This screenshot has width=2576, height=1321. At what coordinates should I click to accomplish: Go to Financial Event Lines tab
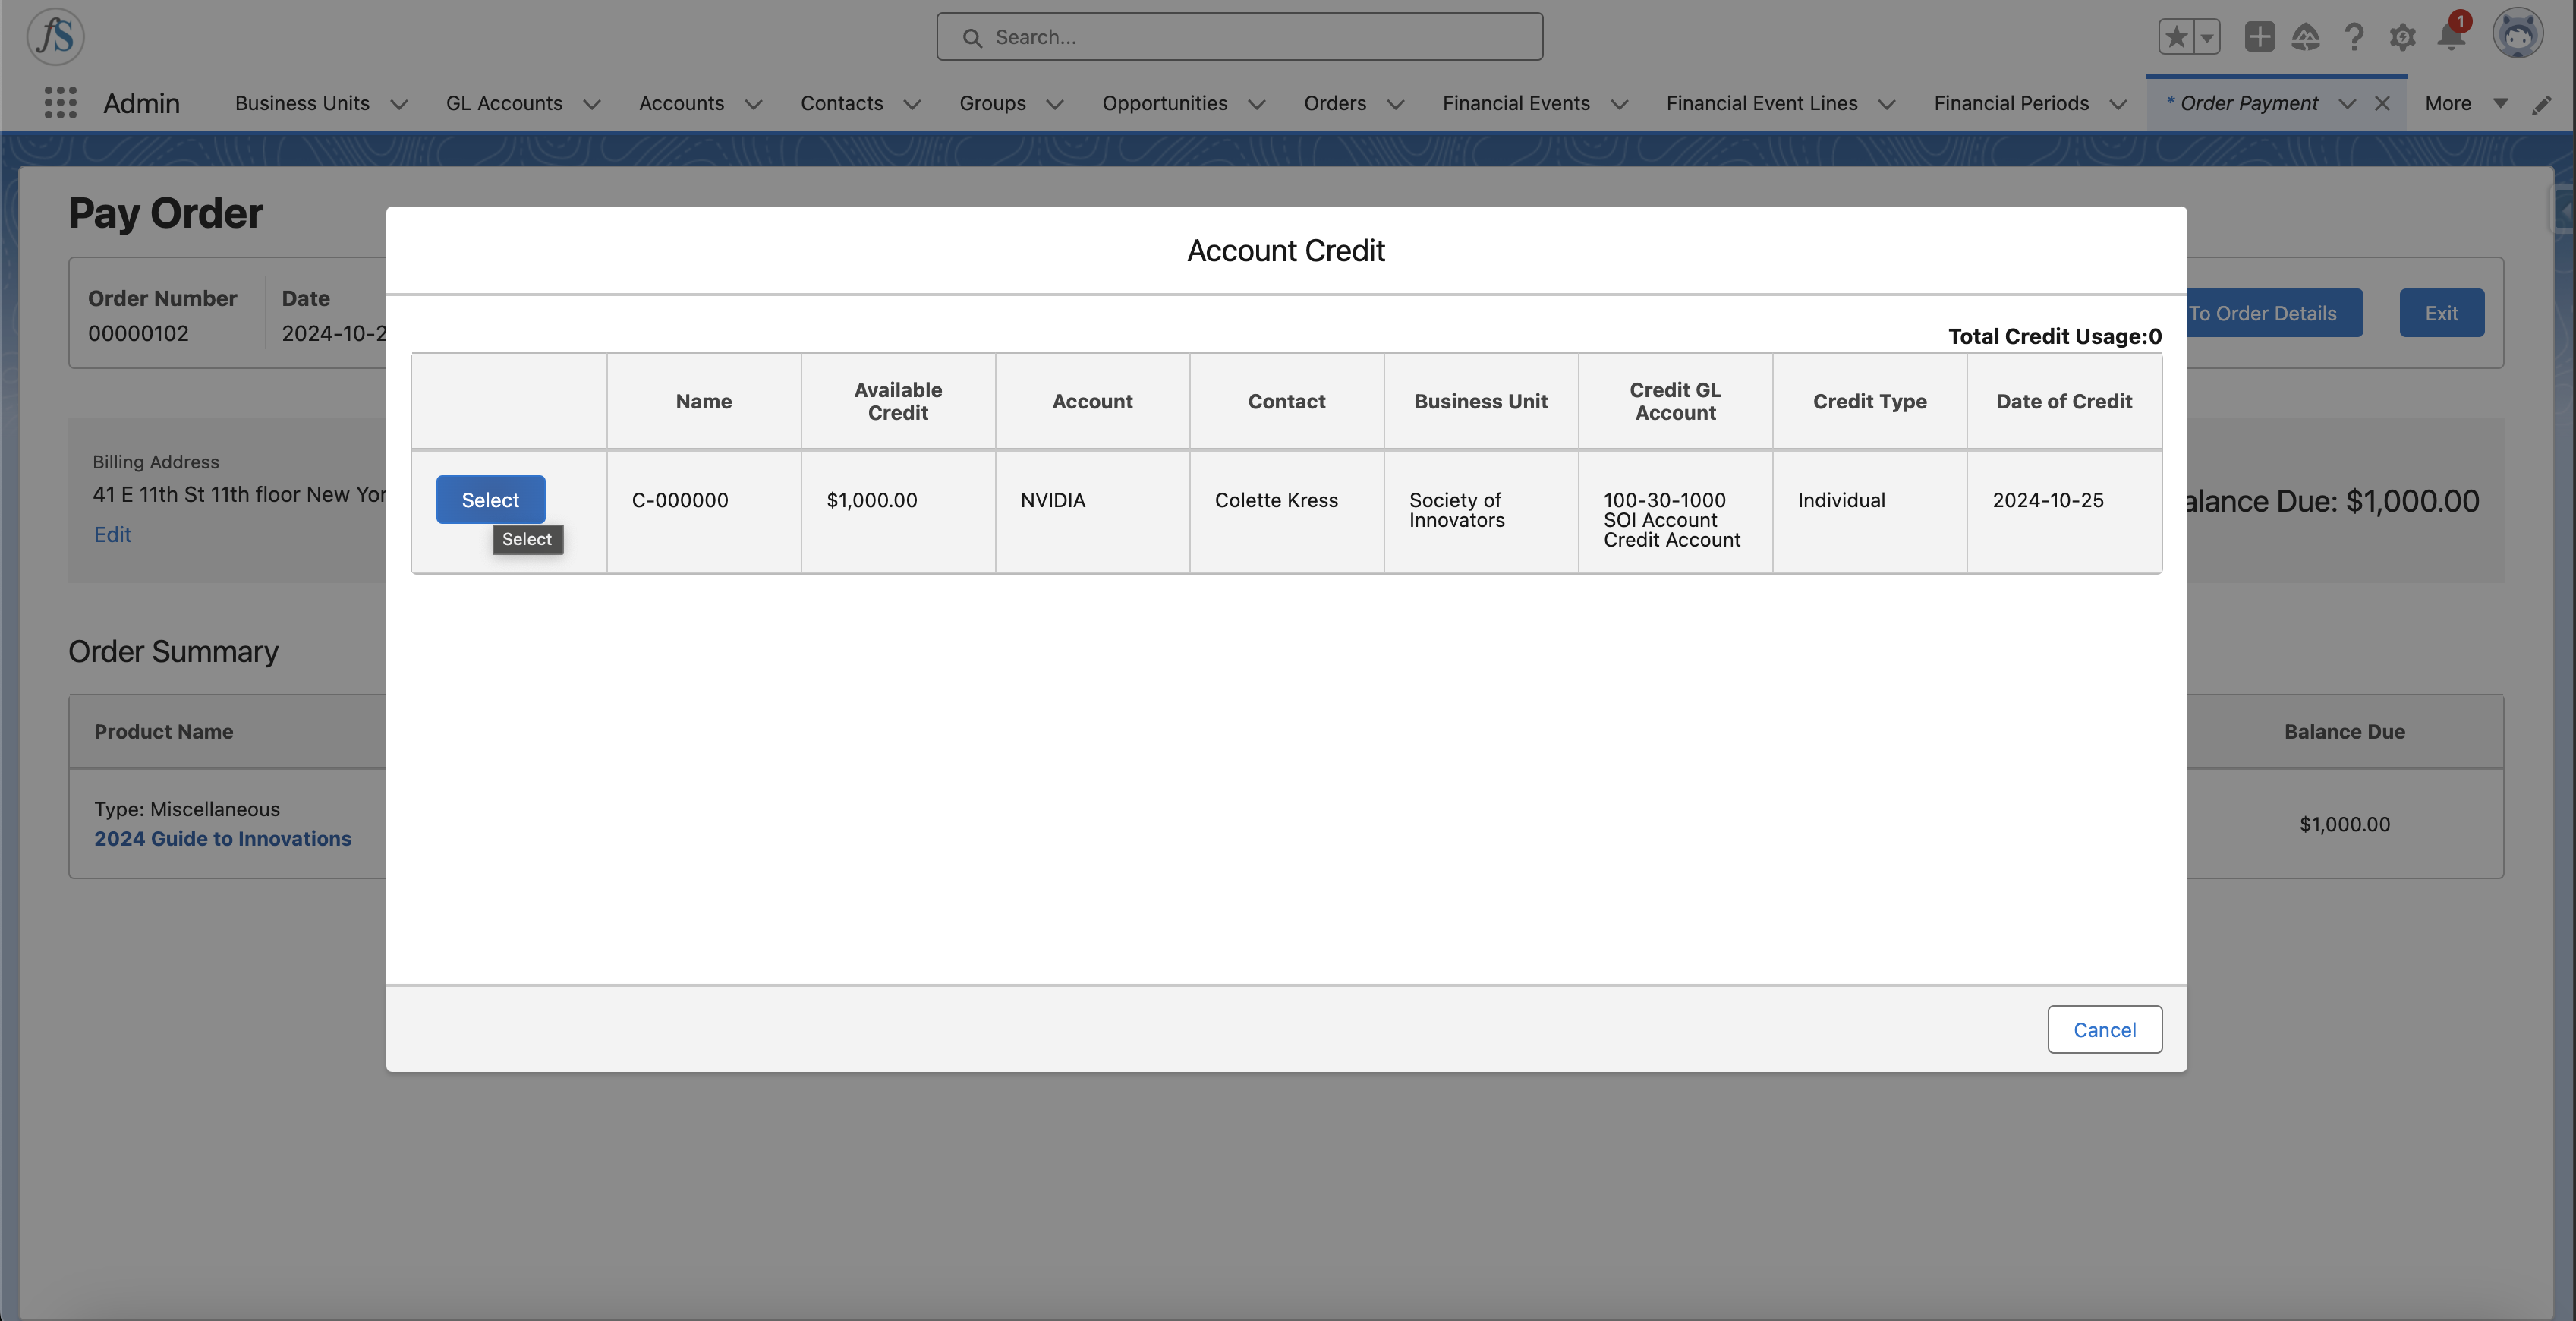click(1761, 103)
